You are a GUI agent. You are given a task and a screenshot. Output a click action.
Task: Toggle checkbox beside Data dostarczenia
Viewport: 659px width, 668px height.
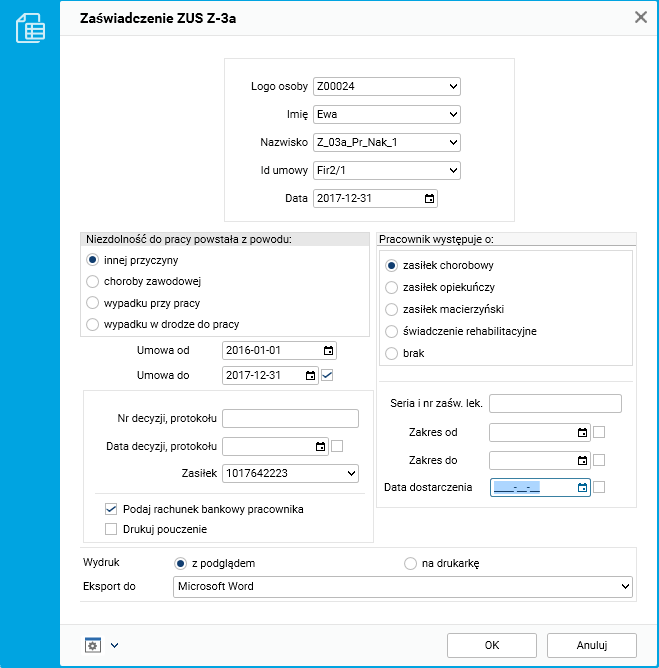pos(599,487)
